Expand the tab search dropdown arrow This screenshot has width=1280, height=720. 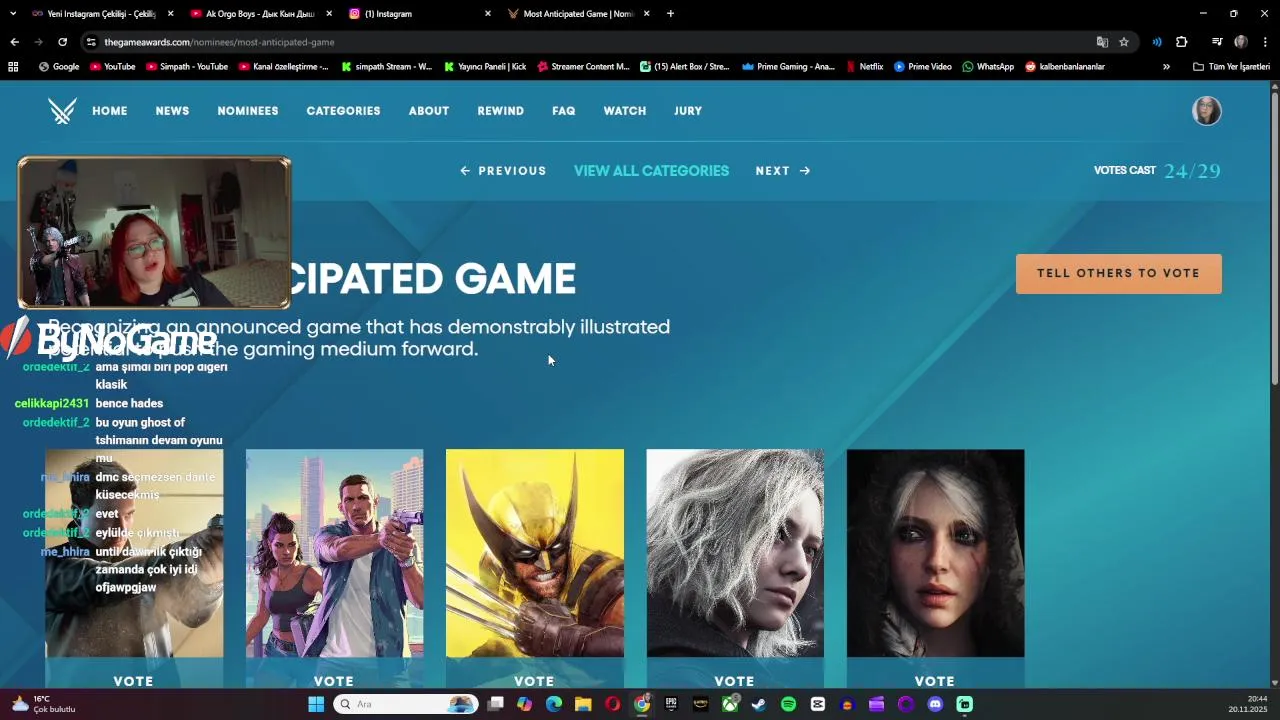13,14
